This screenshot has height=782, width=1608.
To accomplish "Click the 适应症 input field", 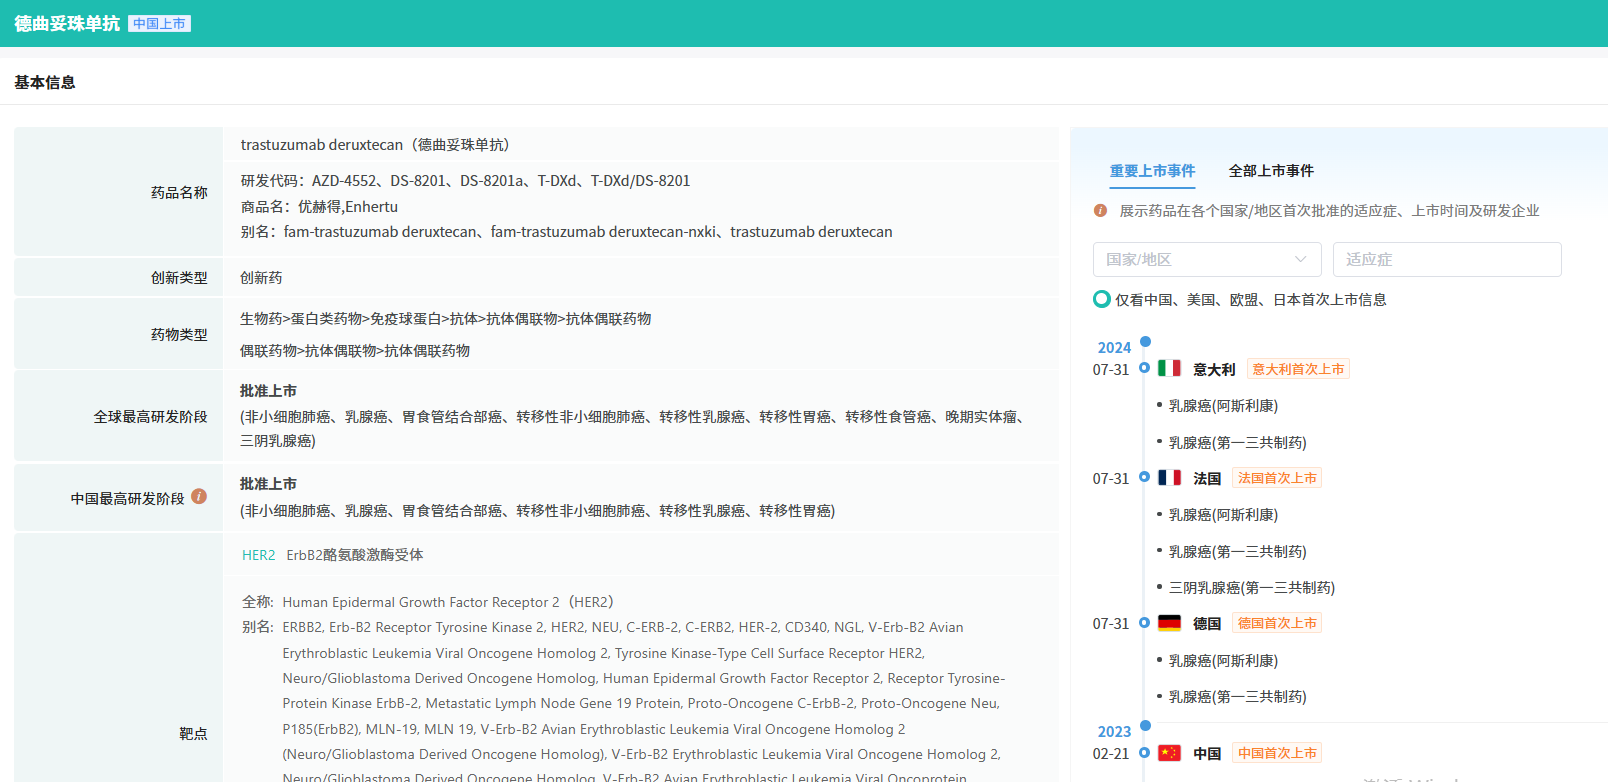I will coord(1446,259).
